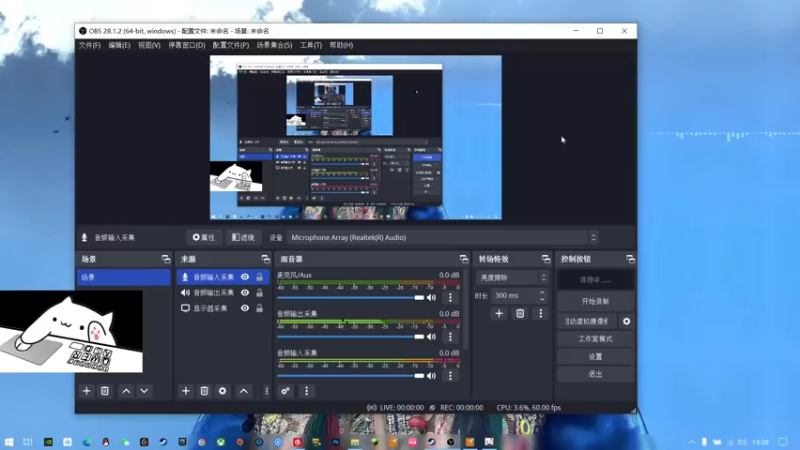Pop out the 转场特效 dock panel
The width and height of the screenshot is (800, 450).
click(546, 259)
